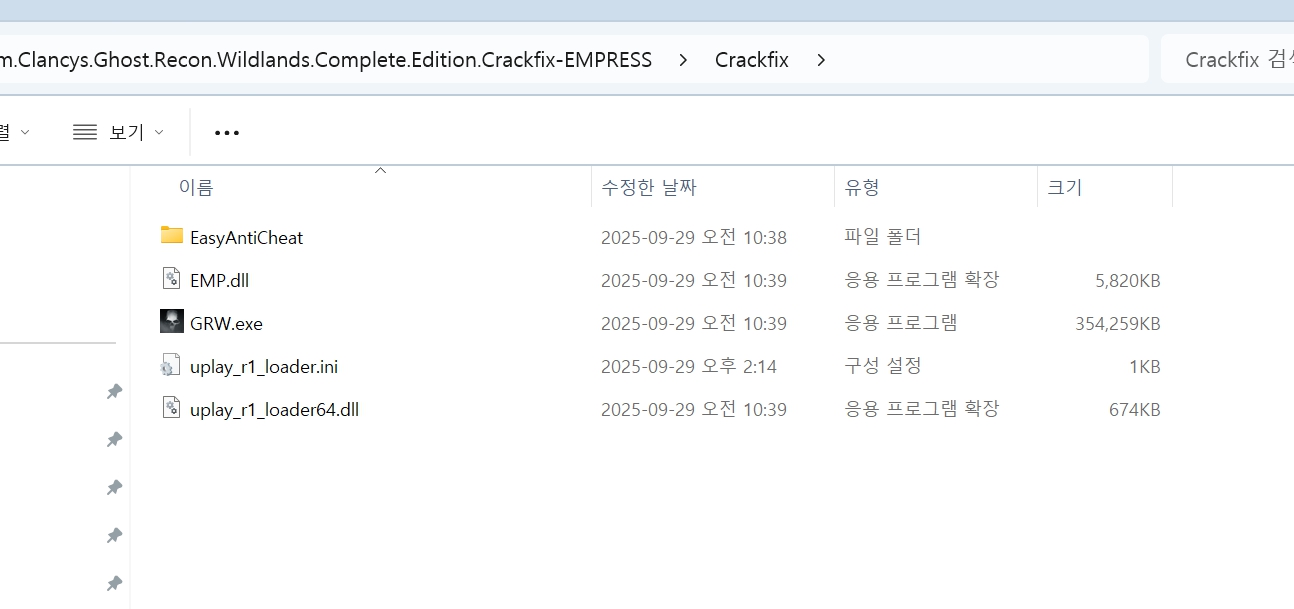Expand chevron after Crackfix-EMPRESS breadcrumb

coord(683,60)
